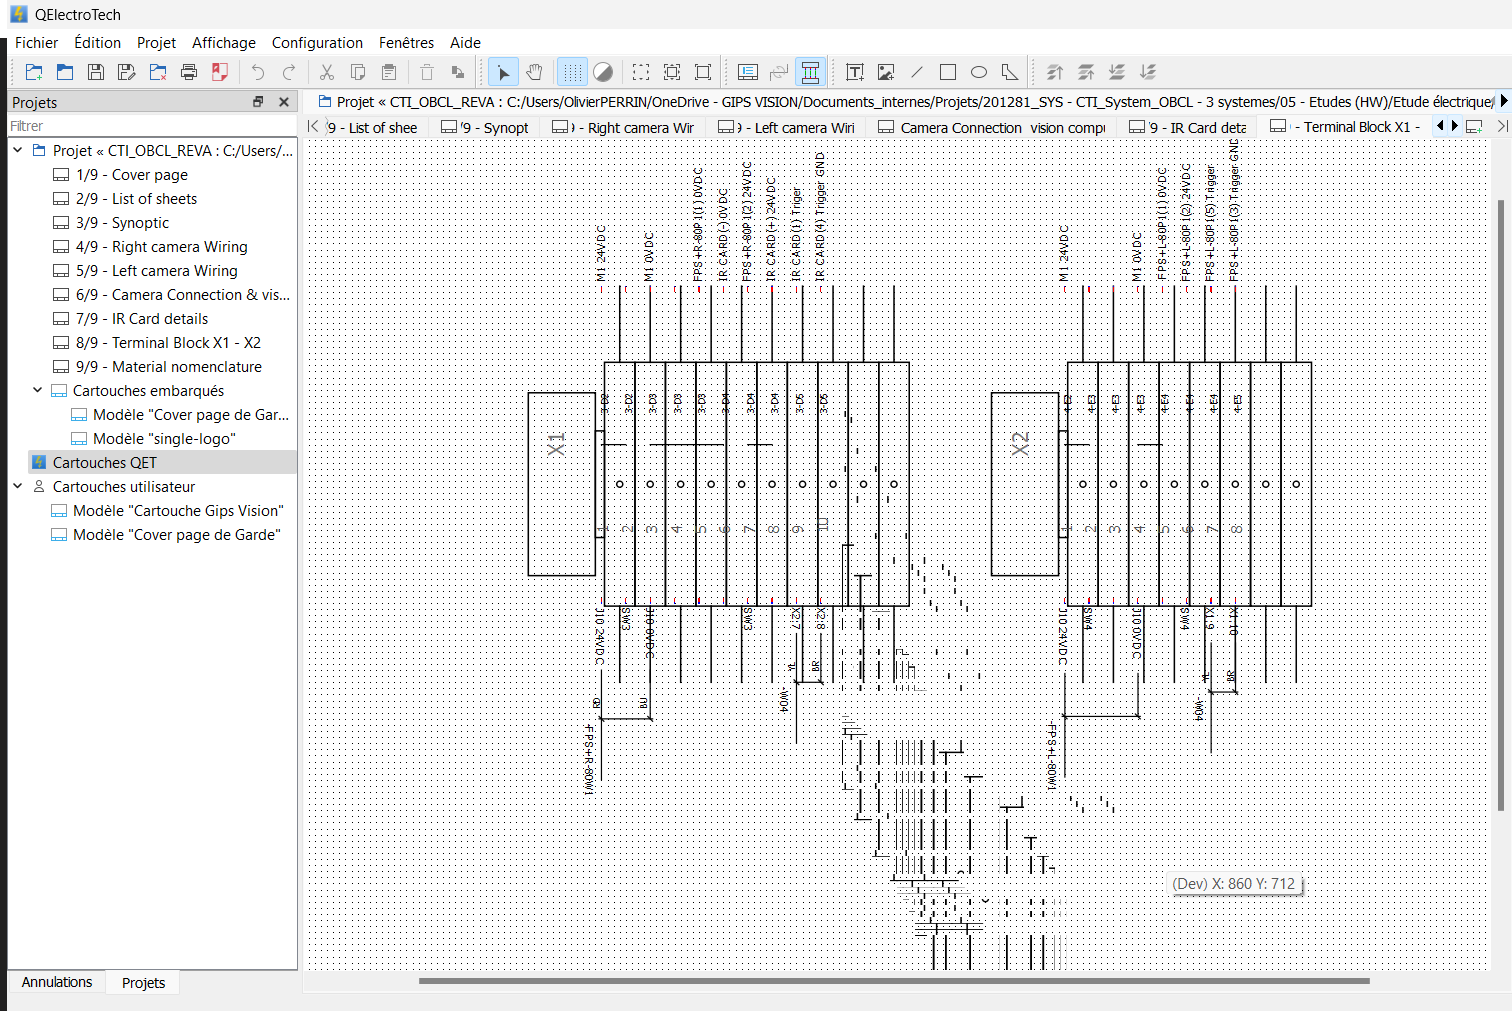Toggle the grid display button
The height and width of the screenshot is (1011, 1512).
point(572,72)
